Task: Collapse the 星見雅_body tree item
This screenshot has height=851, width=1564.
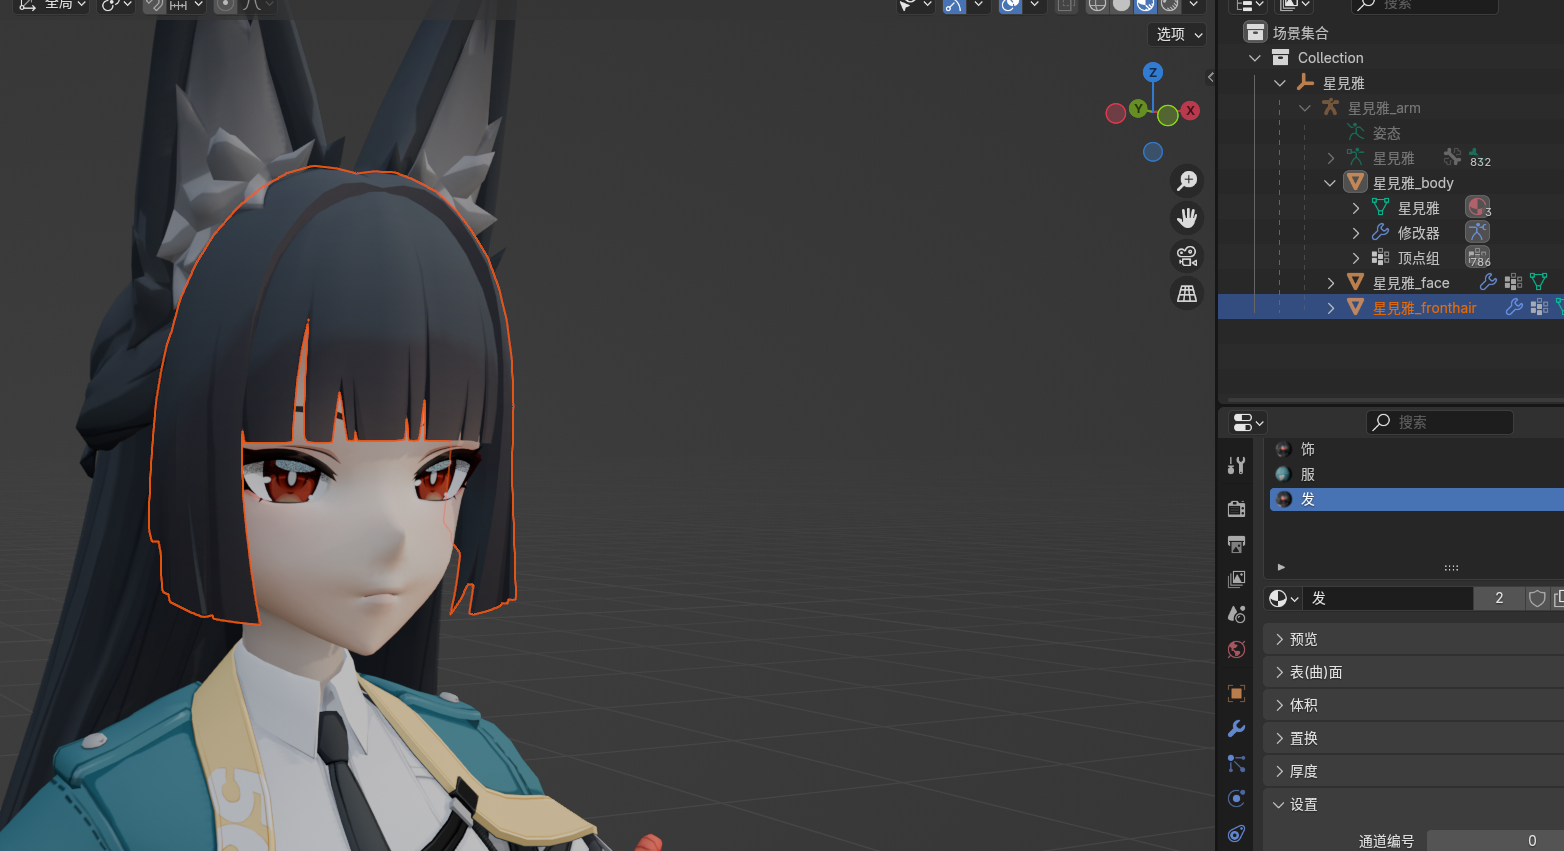Action: [x=1329, y=183]
